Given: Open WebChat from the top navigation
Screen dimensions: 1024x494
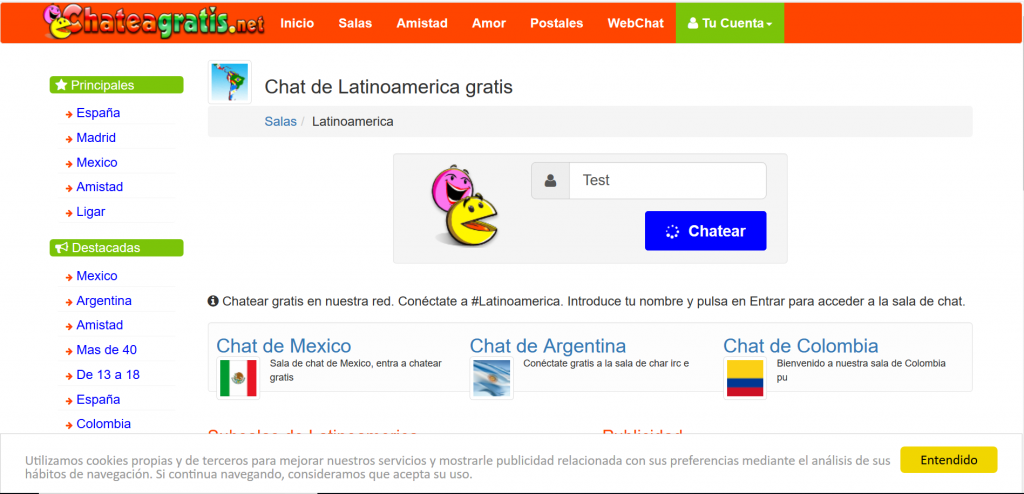Looking at the screenshot, I should tap(635, 23).
